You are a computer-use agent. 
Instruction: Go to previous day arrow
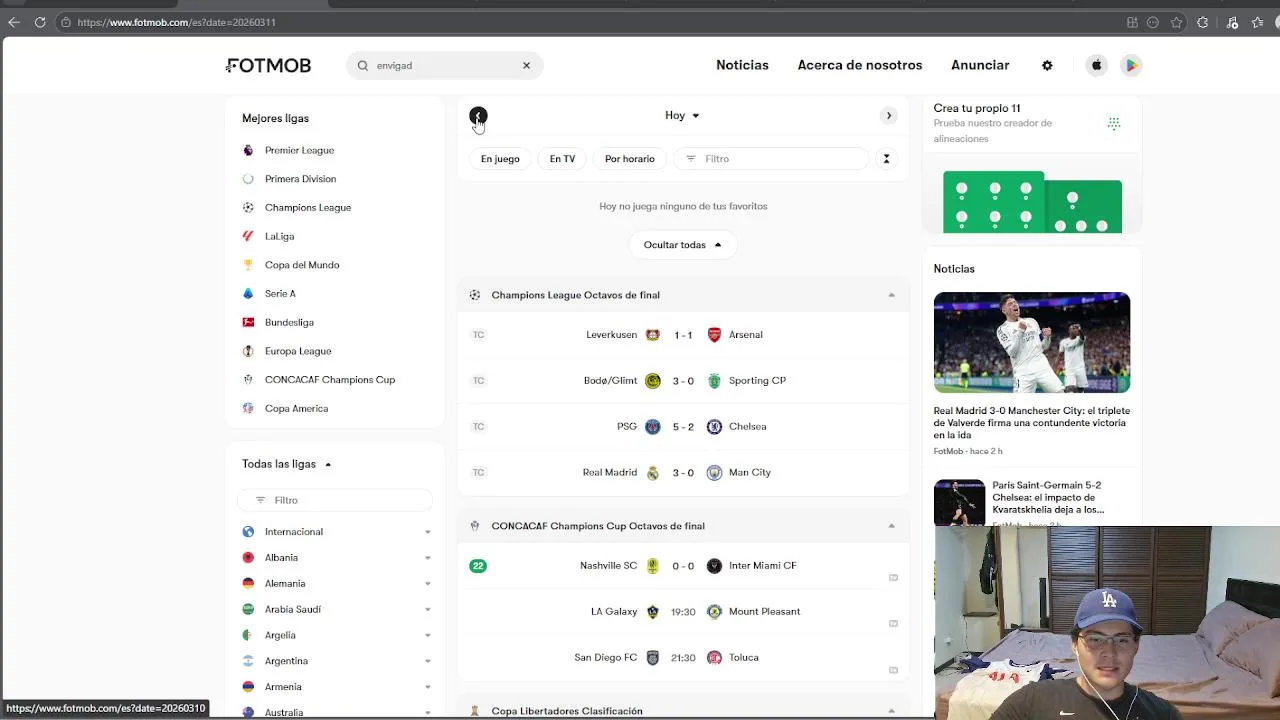click(x=478, y=116)
